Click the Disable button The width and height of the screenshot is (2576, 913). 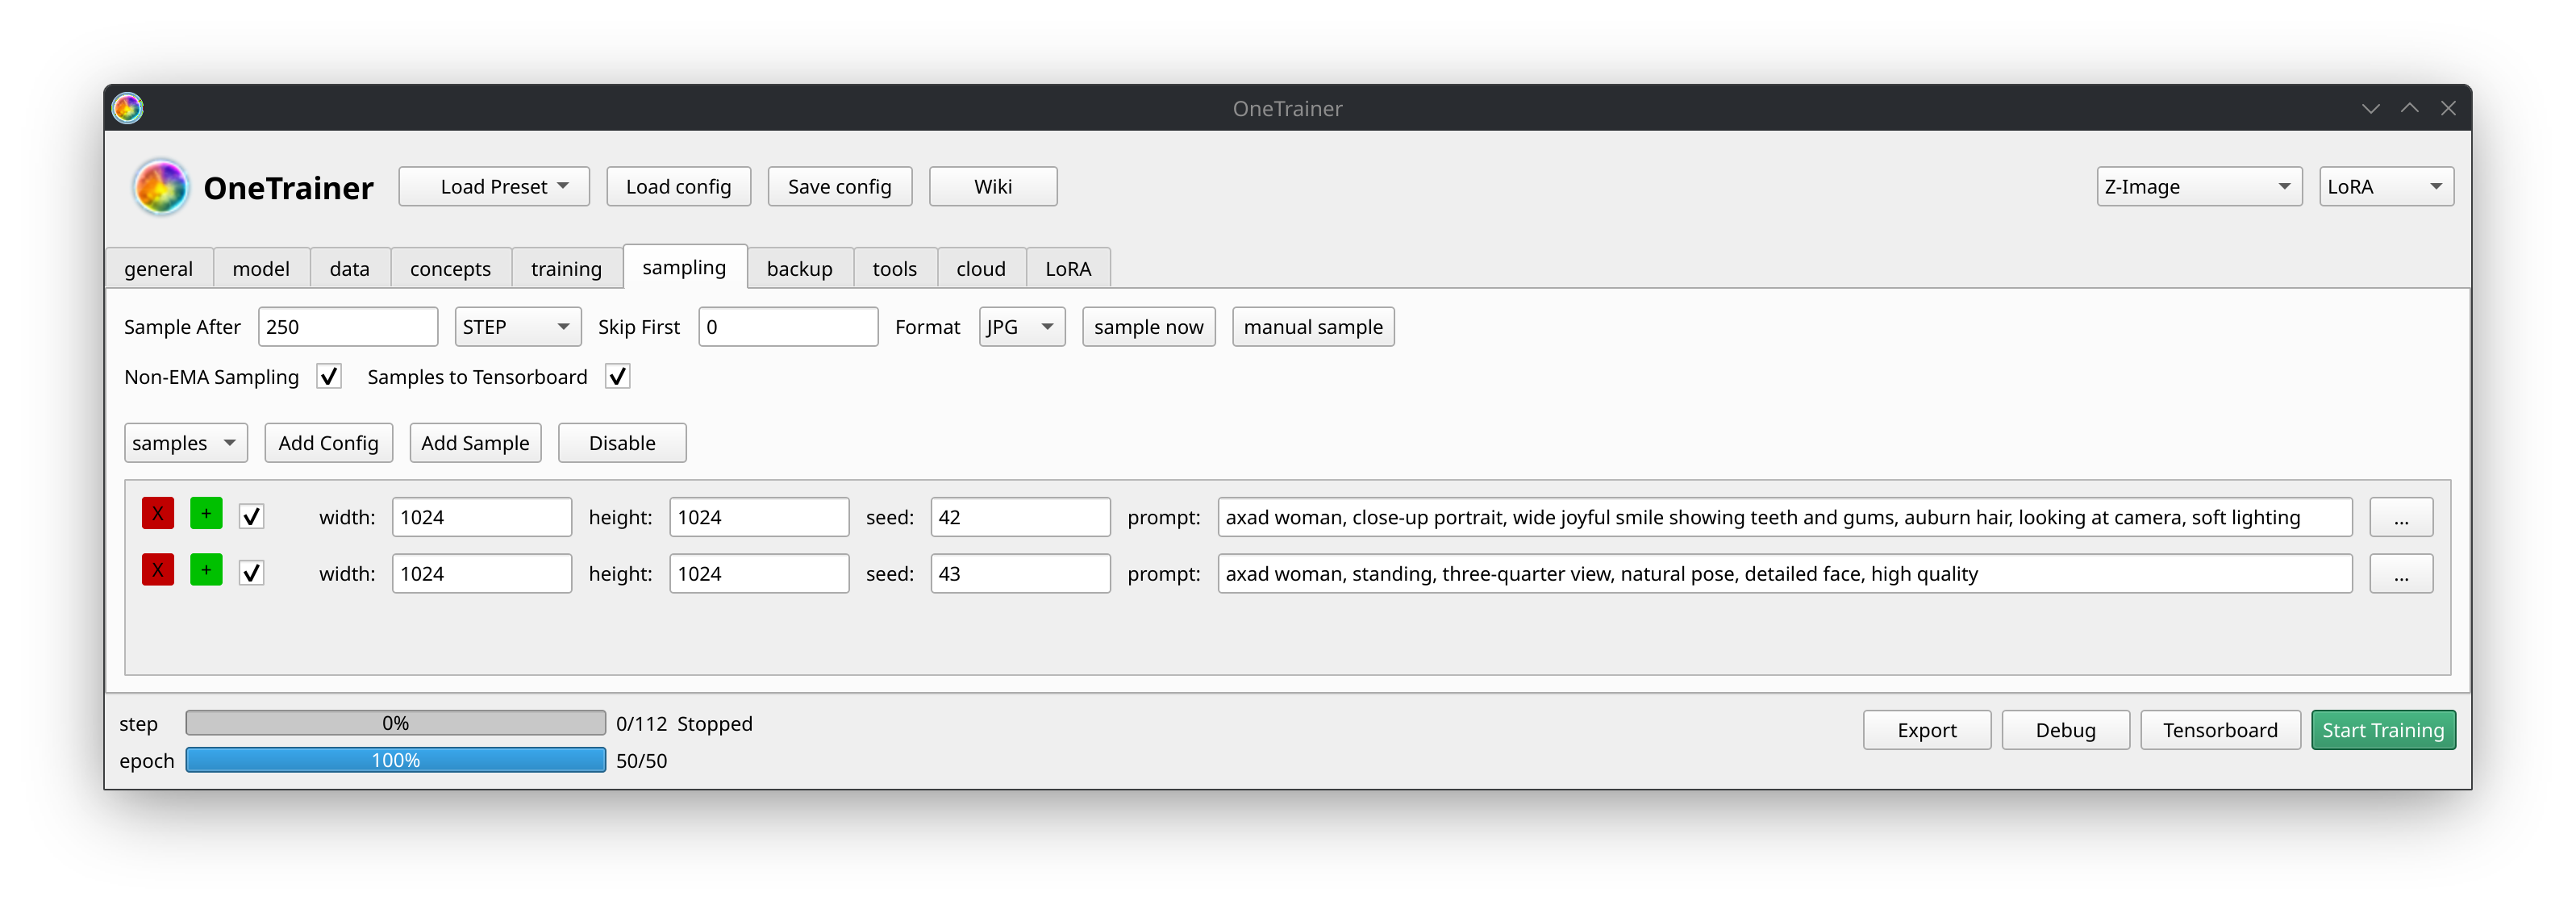click(x=622, y=444)
